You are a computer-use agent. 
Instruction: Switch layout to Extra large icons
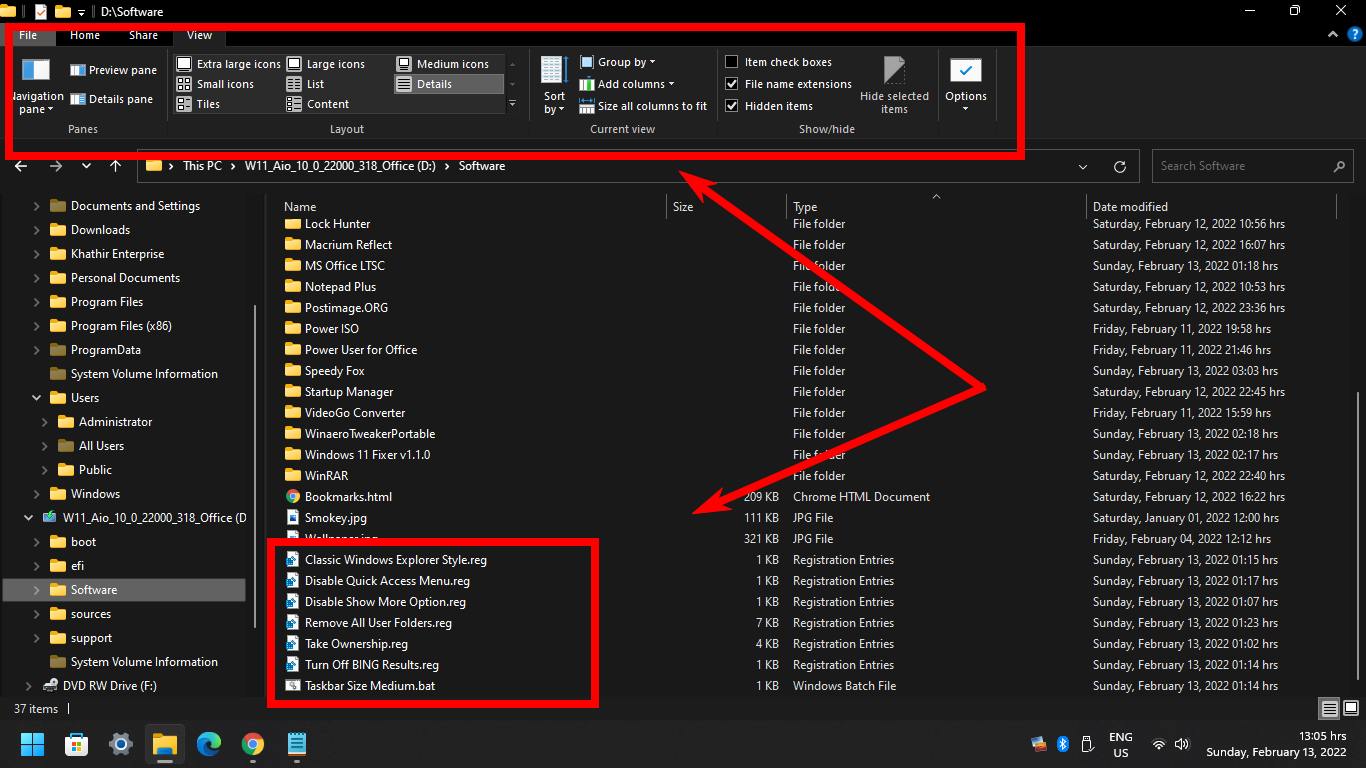229,64
